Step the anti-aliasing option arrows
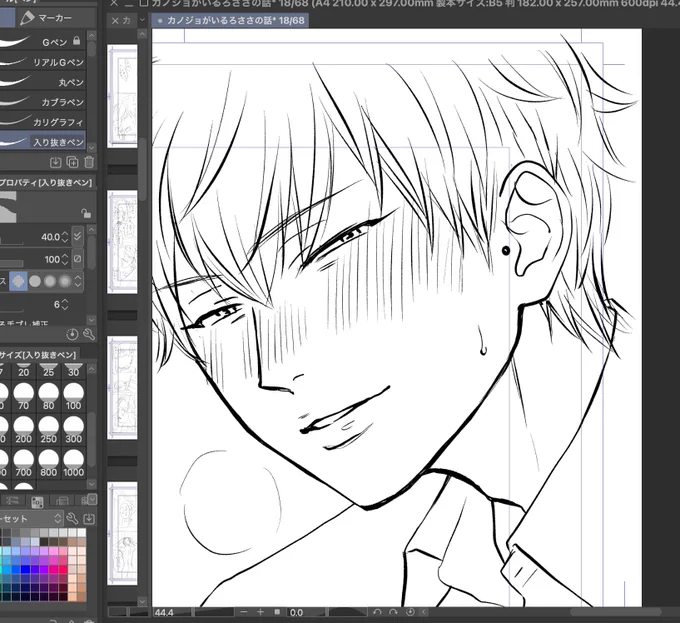This screenshot has height=623, width=680. point(78,281)
